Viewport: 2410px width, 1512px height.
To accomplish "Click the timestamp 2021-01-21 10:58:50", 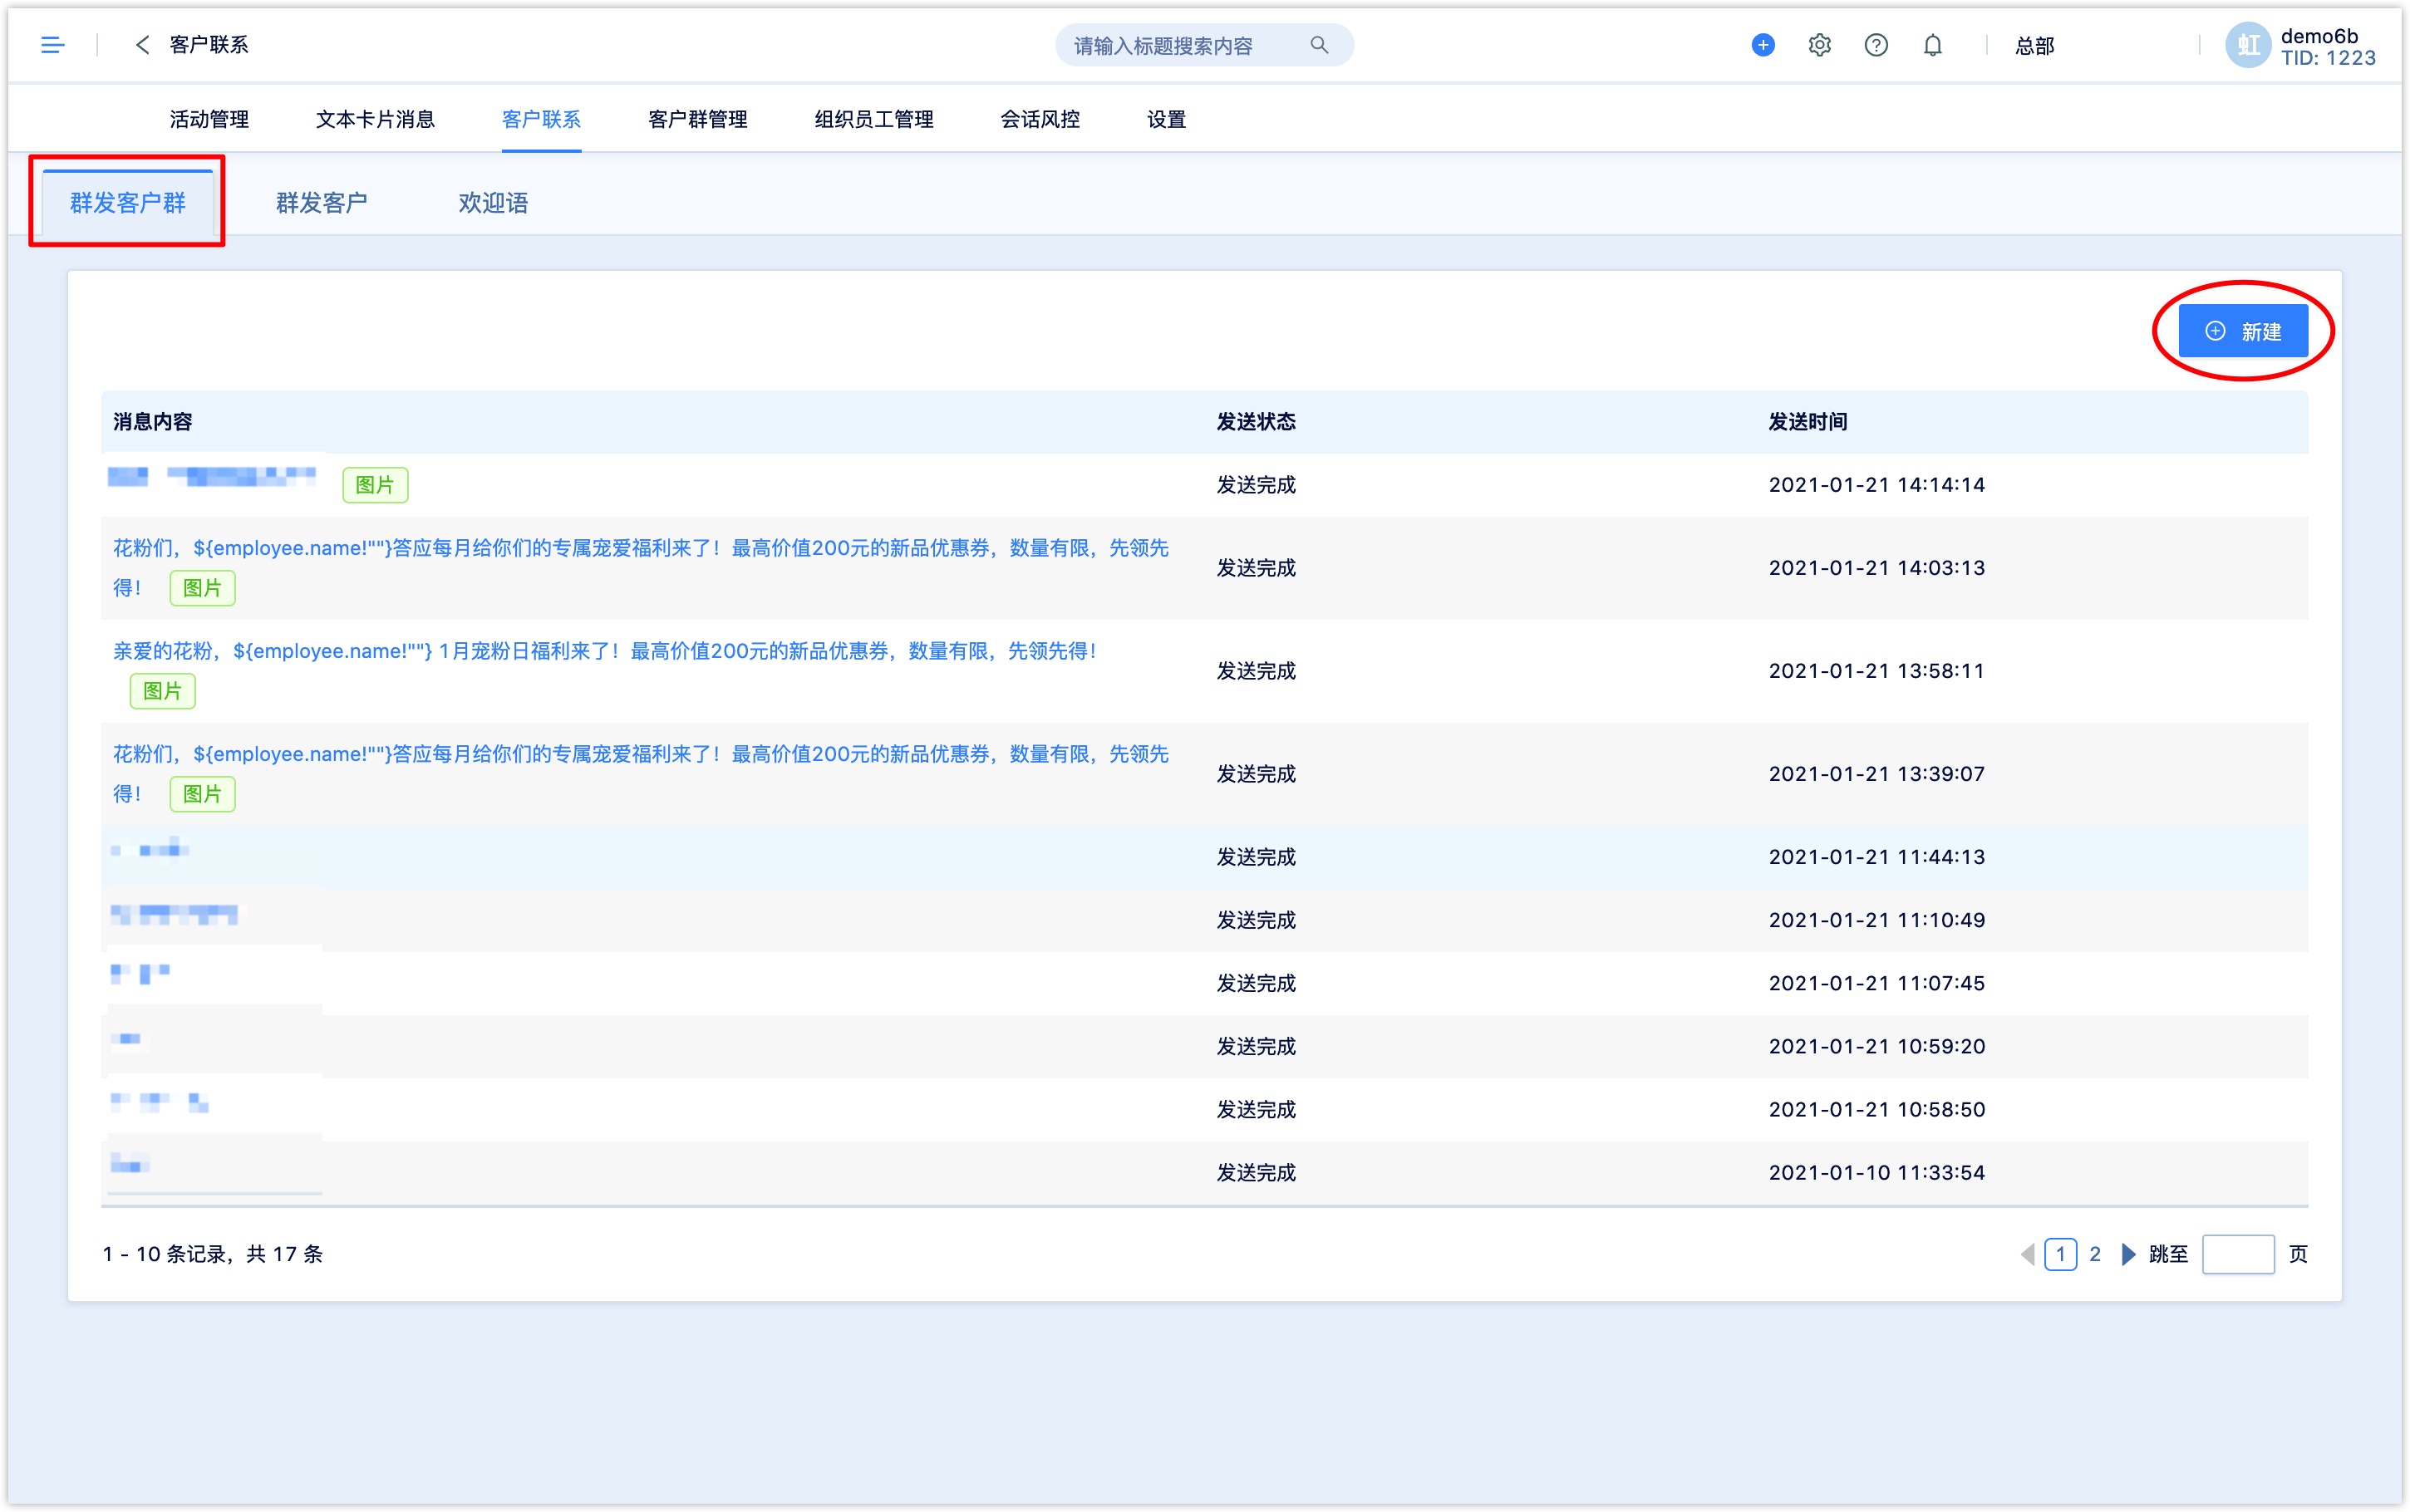I will [x=1876, y=1109].
